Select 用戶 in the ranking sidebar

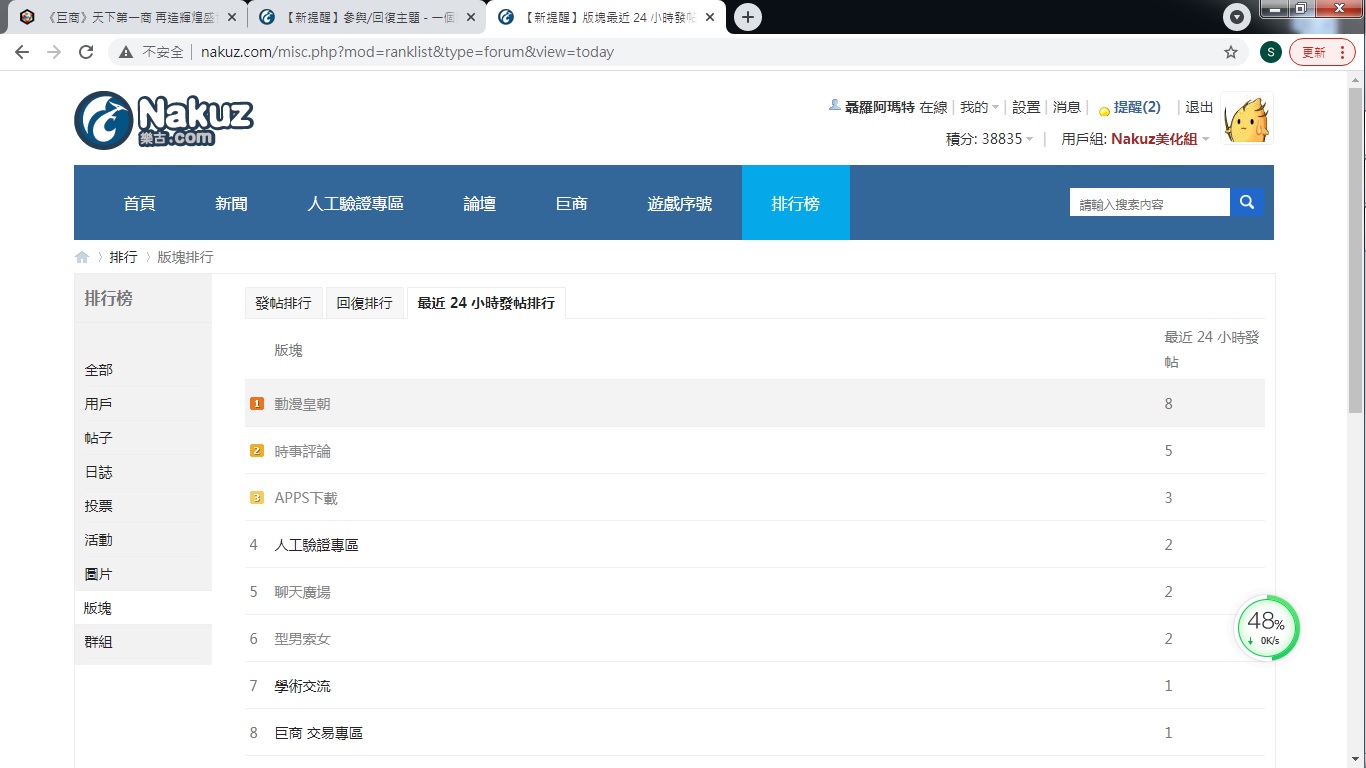coord(98,404)
